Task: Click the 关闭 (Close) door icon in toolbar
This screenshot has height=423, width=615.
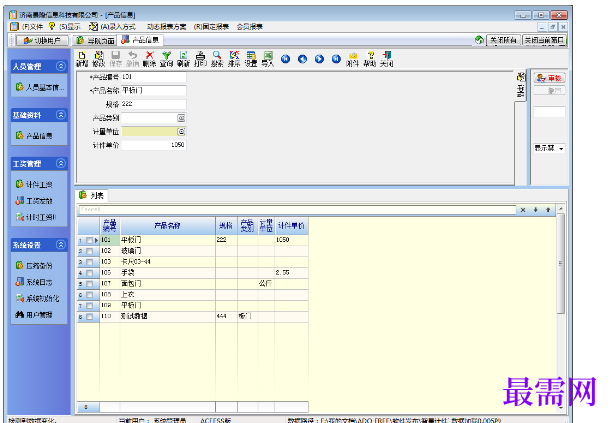Action: coord(386,59)
